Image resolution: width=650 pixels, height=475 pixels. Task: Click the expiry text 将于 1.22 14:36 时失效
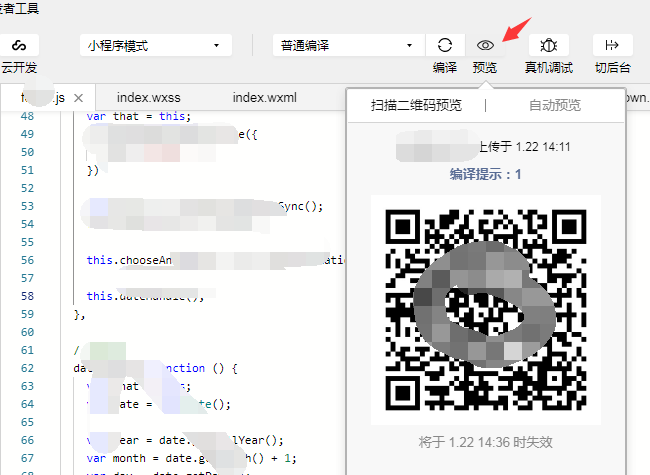(485, 442)
